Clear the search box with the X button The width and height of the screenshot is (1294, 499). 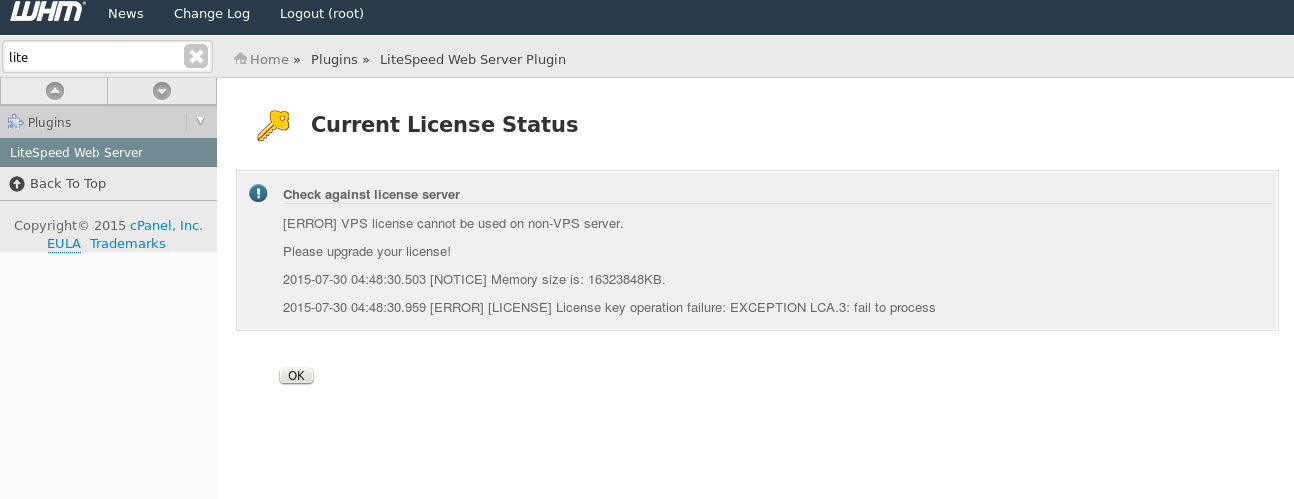point(196,57)
